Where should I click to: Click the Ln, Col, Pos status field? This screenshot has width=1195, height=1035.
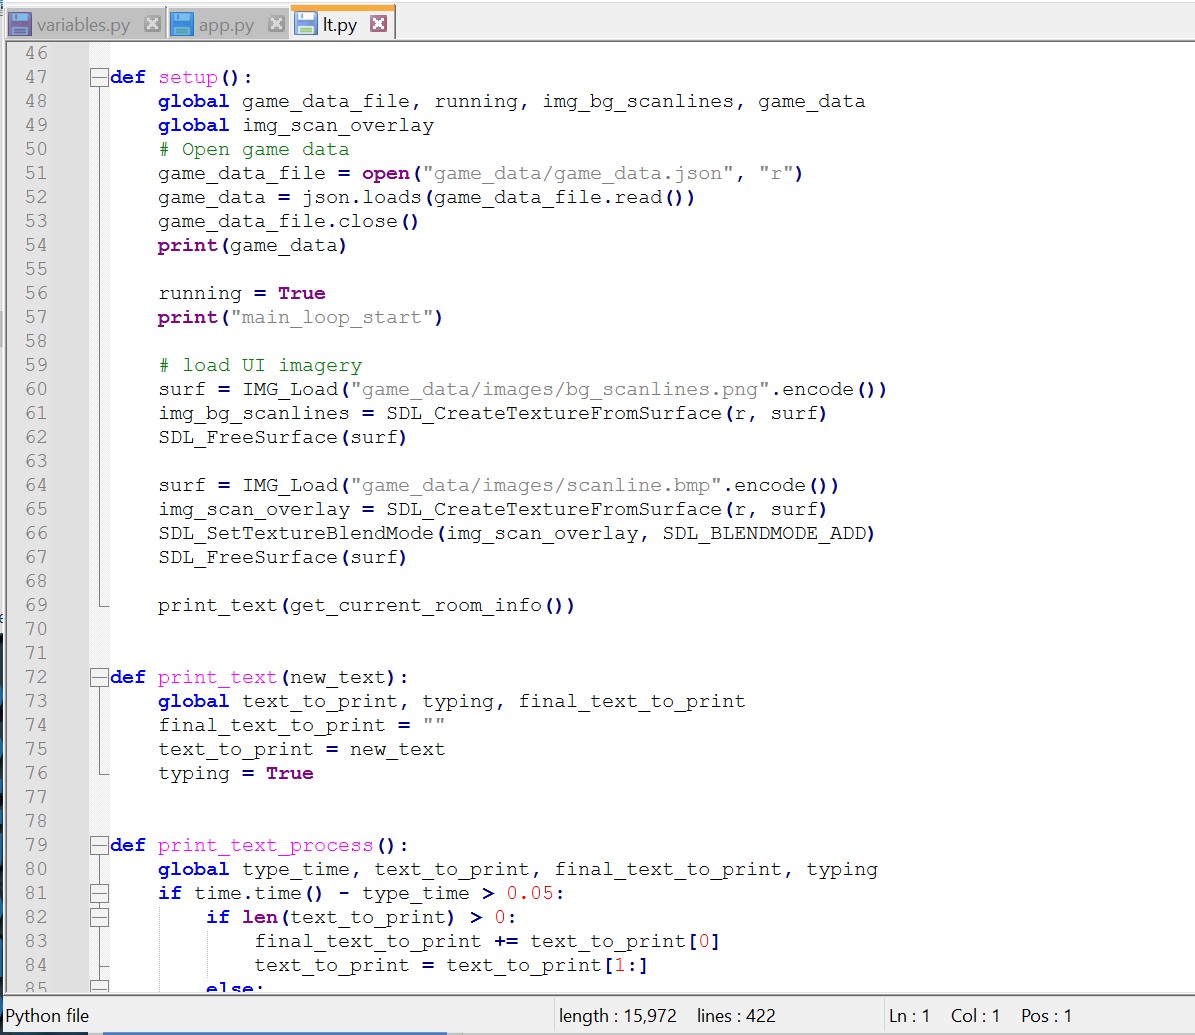click(x=980, y=1016)
